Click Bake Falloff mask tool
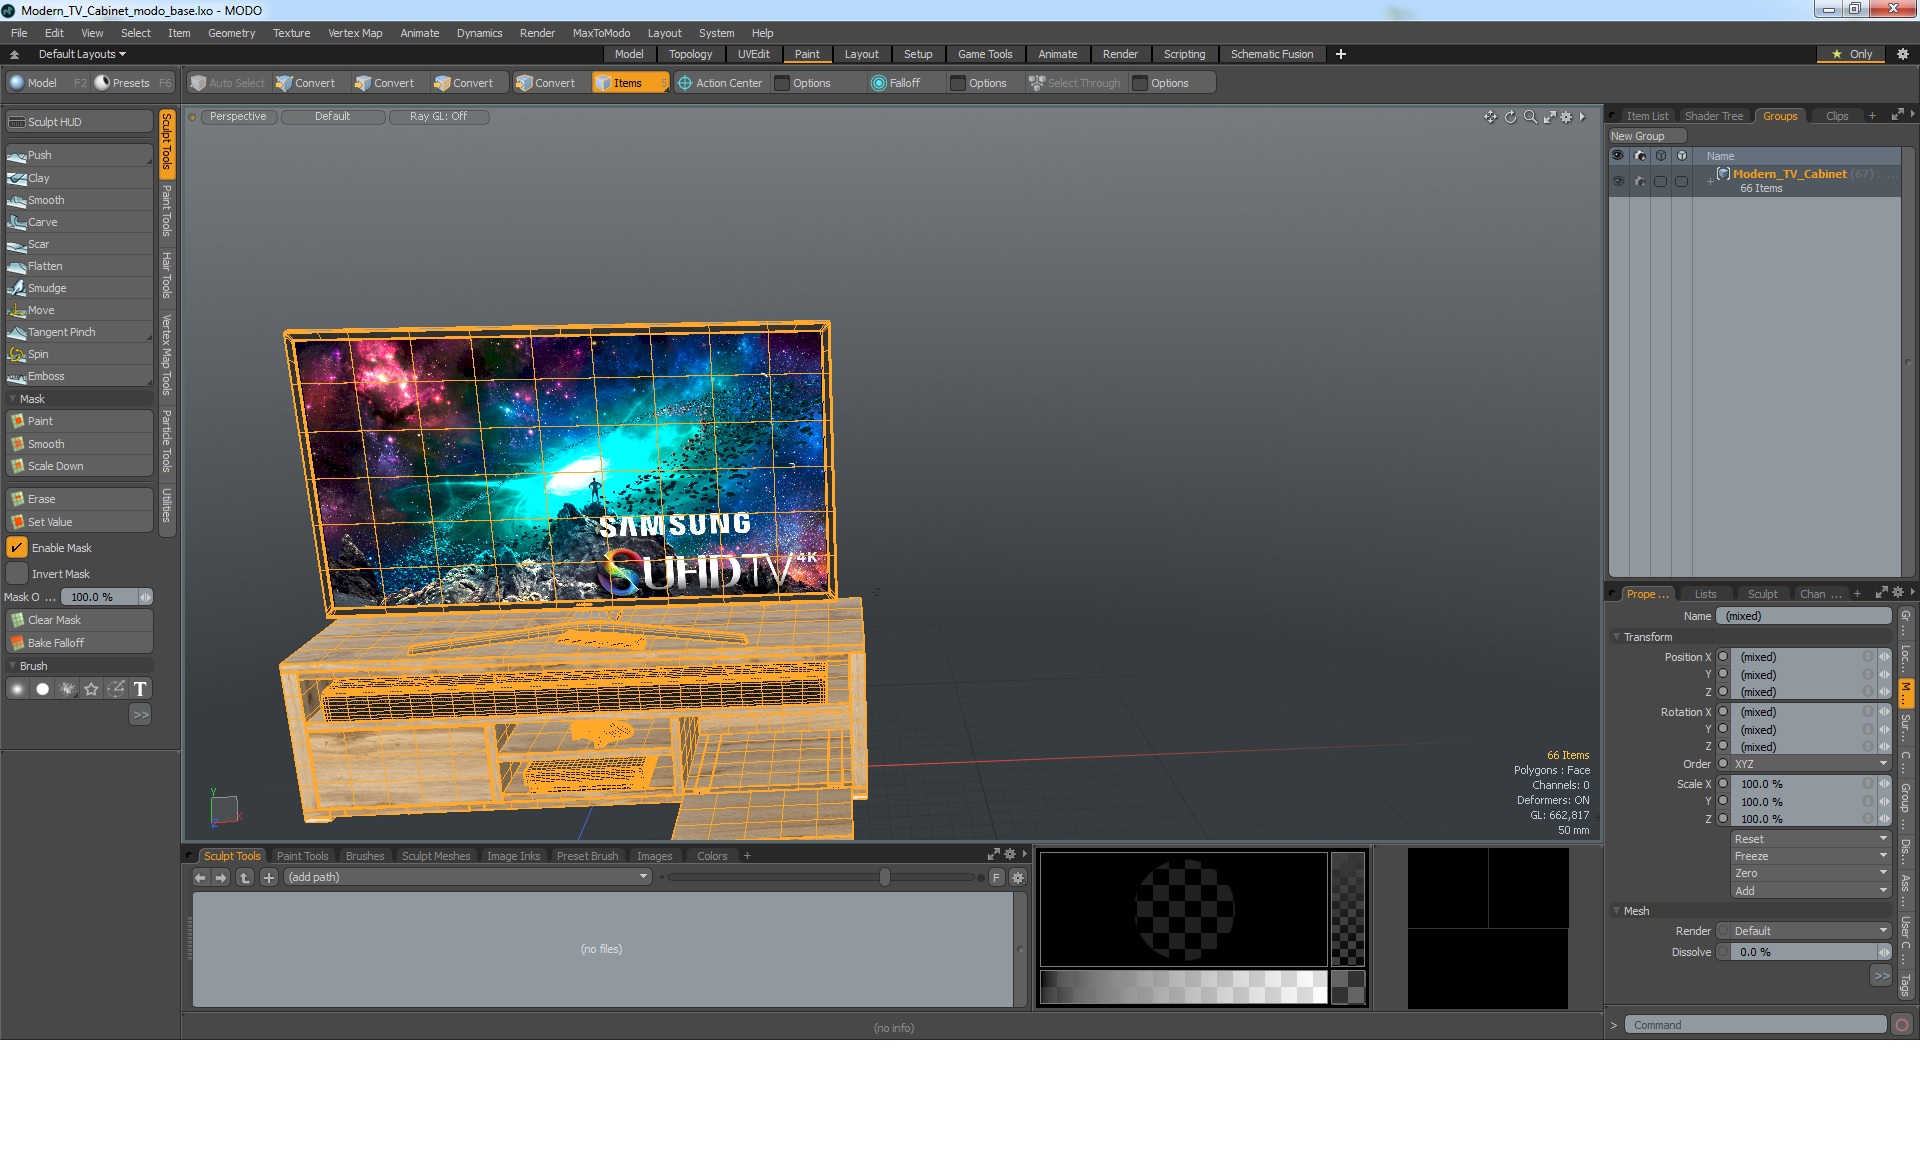1920x1158 pixels. tap(56, 643)
